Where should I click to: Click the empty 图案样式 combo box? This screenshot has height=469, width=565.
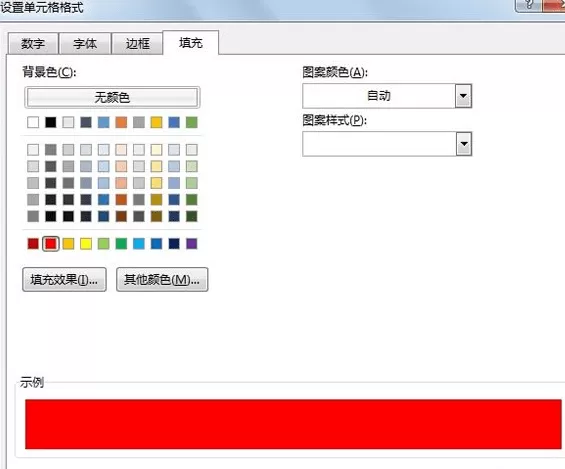379,144
